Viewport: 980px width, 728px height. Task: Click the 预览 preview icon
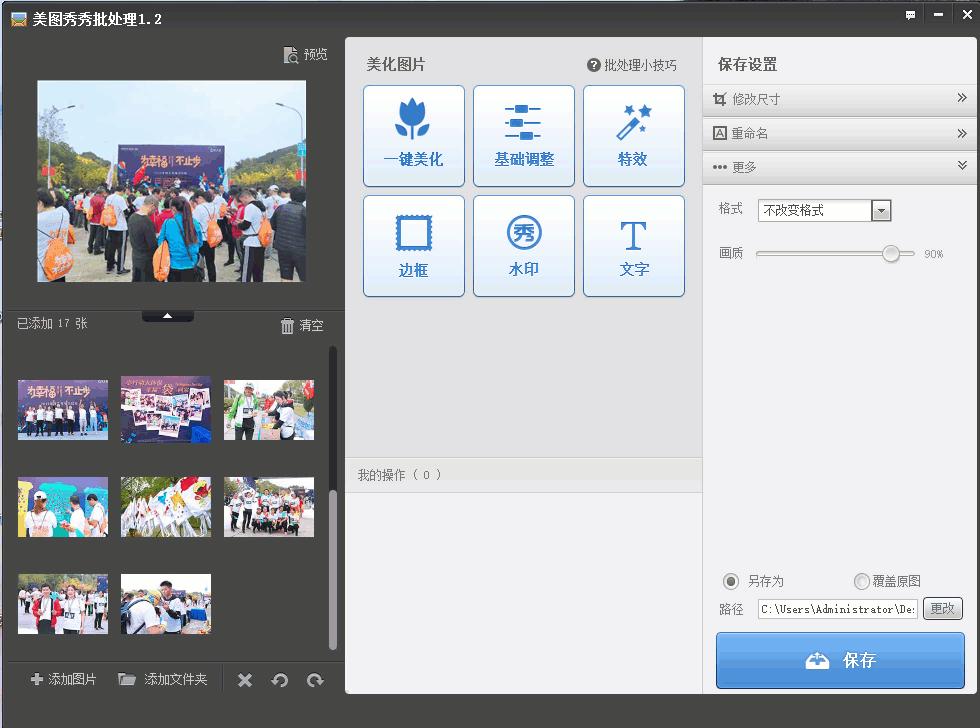(x=291, y=55)
